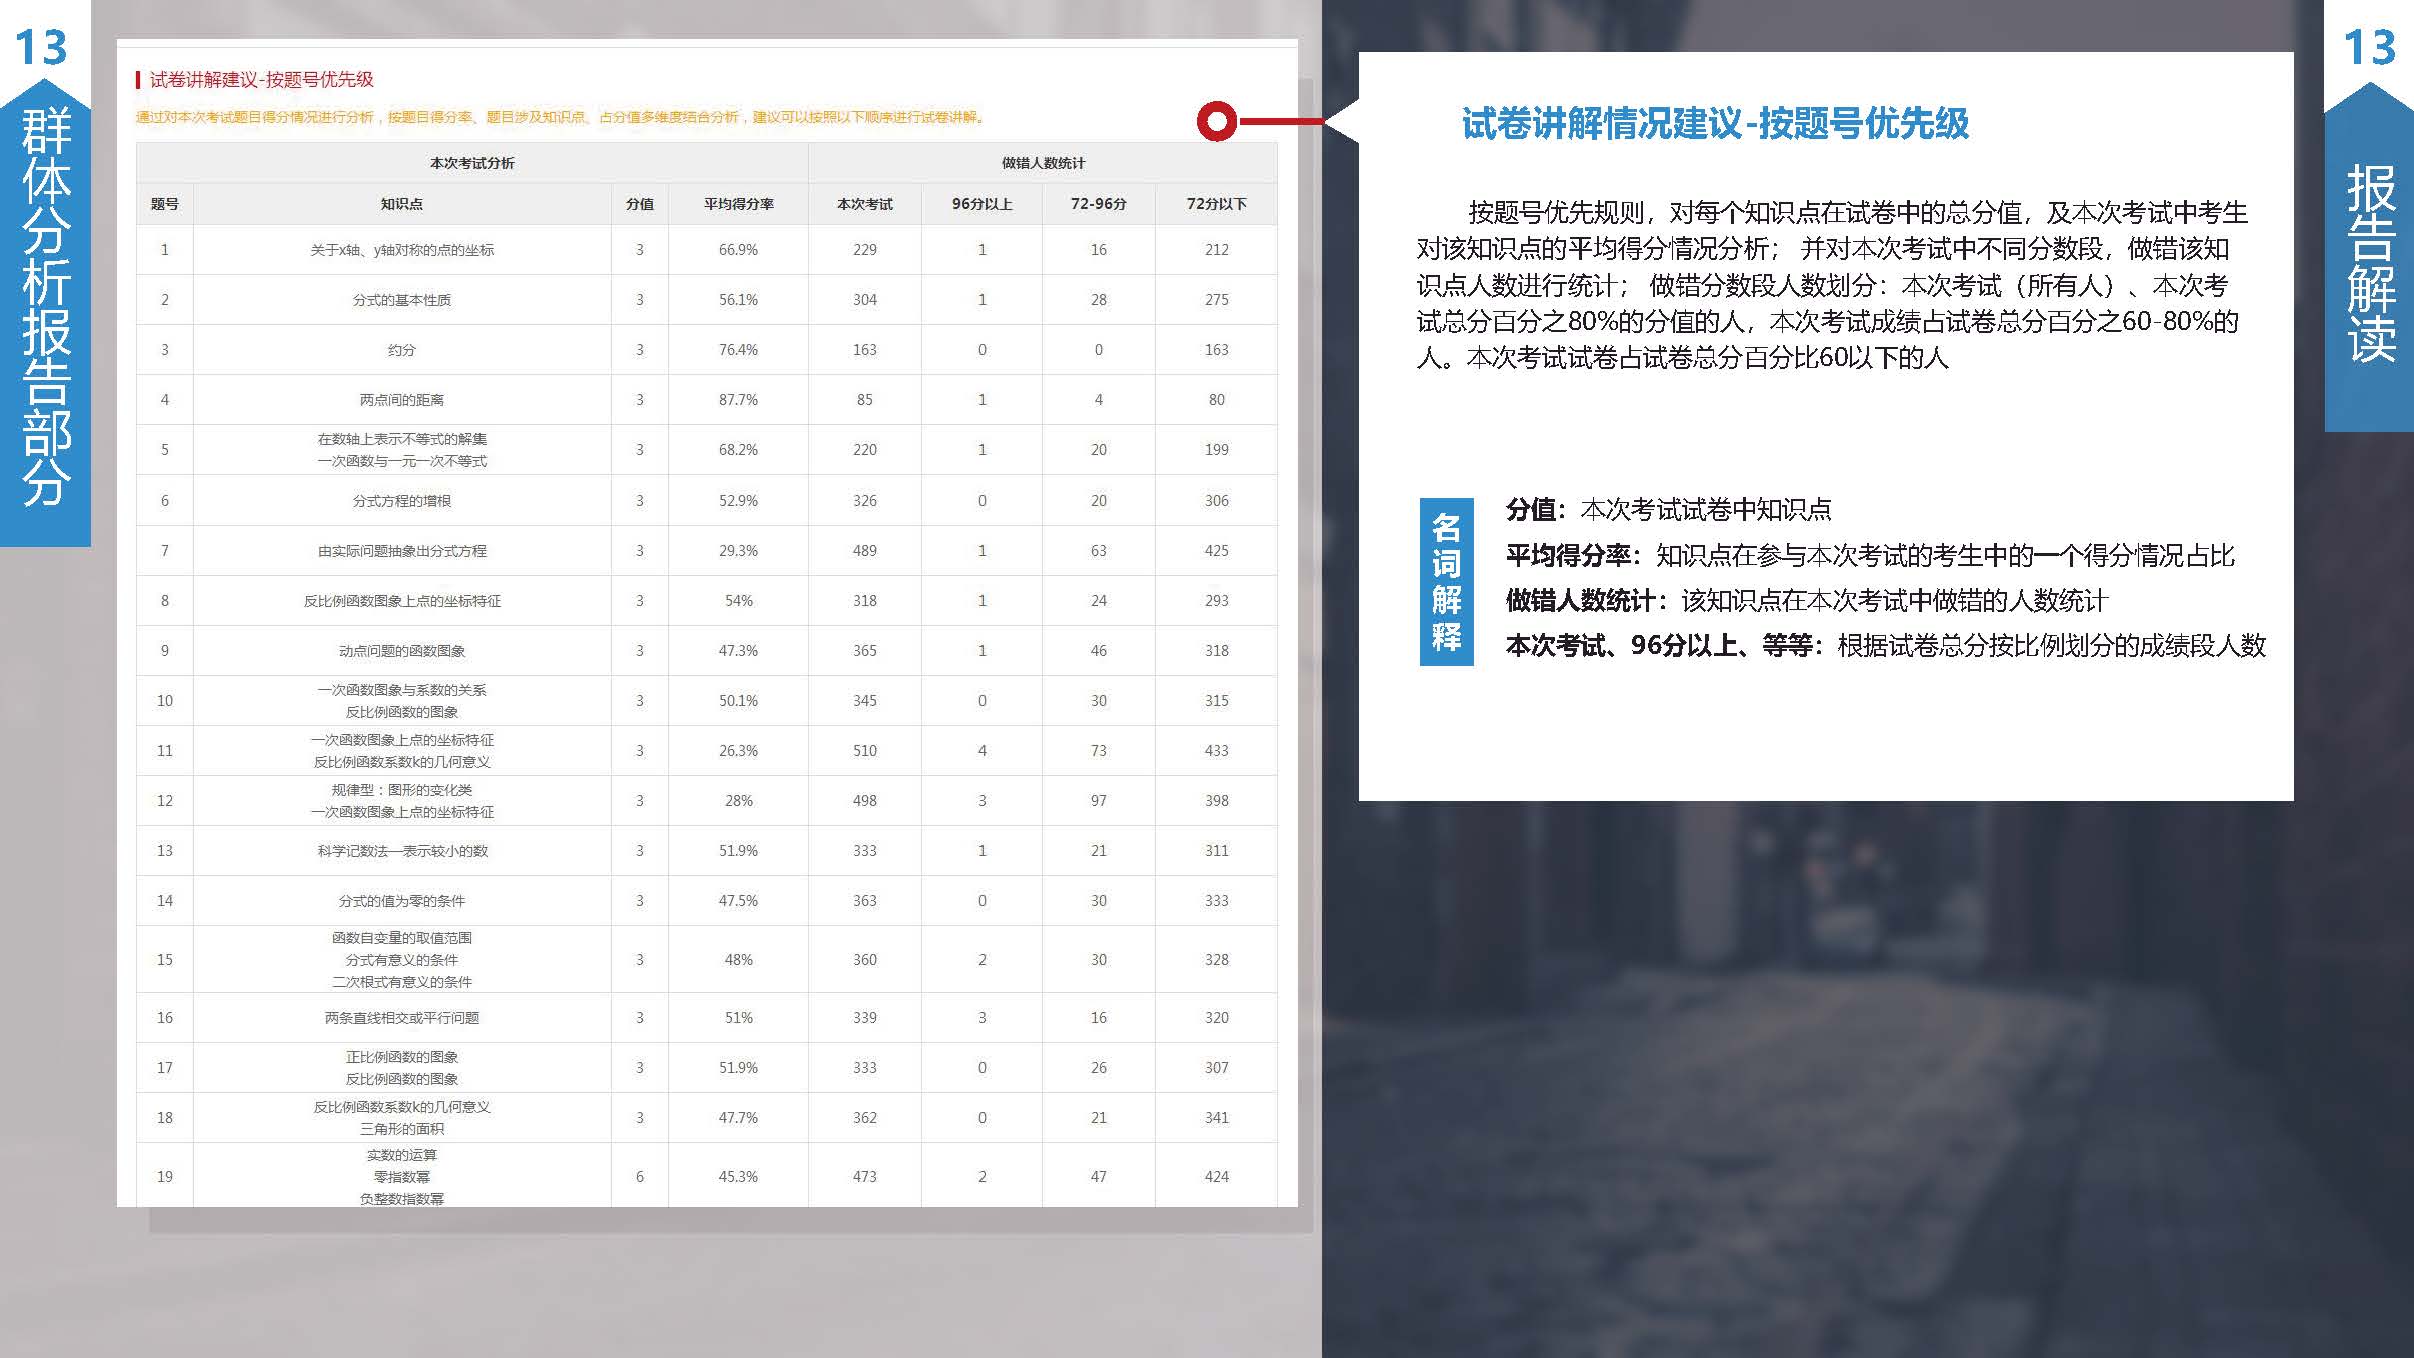Click the value 433 in 72分以下 column

(1217, 751)
